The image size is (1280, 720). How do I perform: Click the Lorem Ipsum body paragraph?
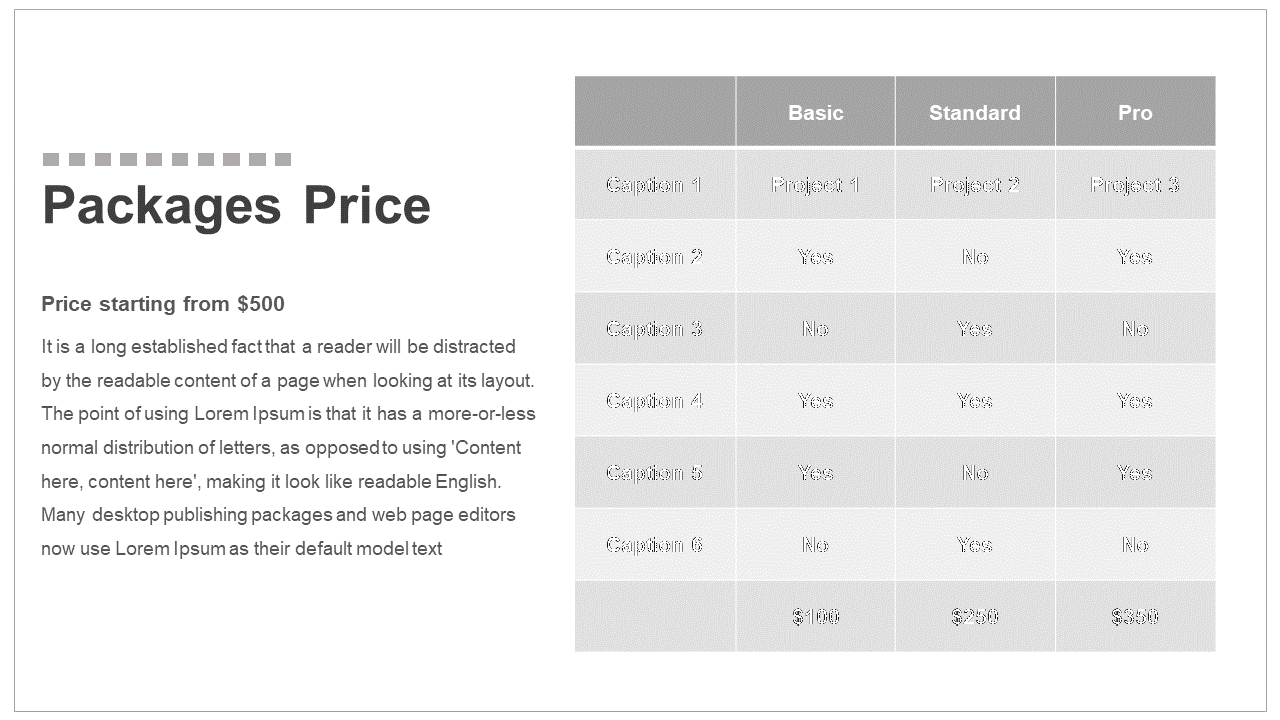pos(289,448)
